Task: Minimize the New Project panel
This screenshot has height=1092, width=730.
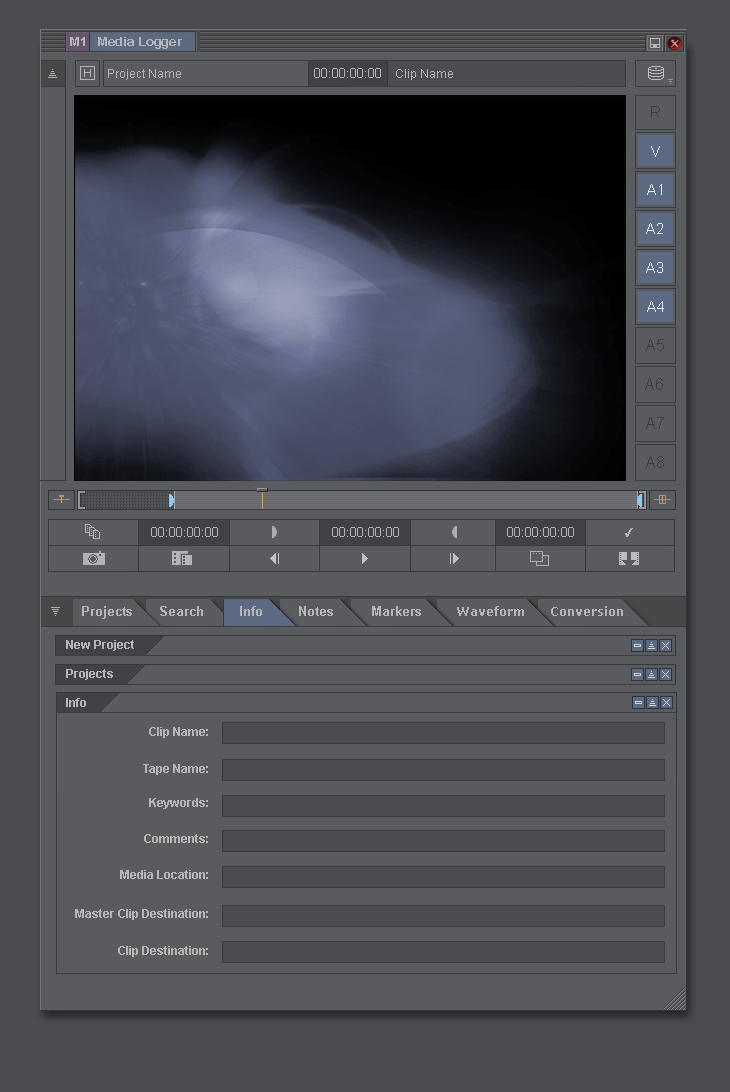Action: tap(637, 646)
